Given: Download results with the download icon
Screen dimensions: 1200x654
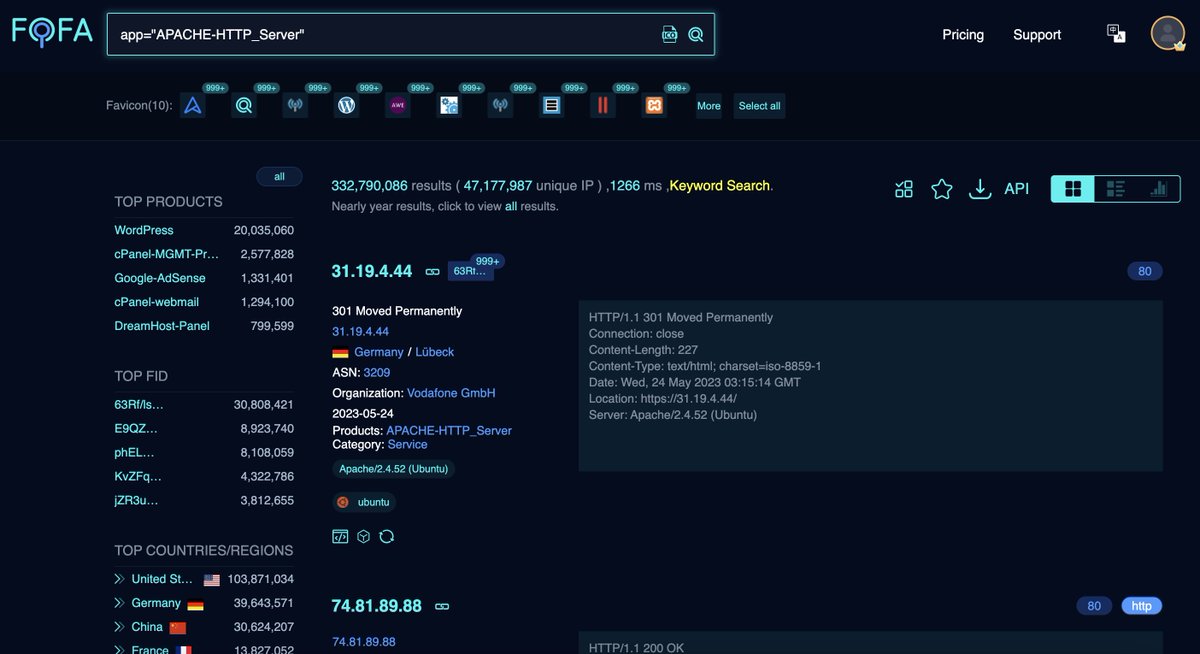Looking at the screenshot, I should point(980,189).
